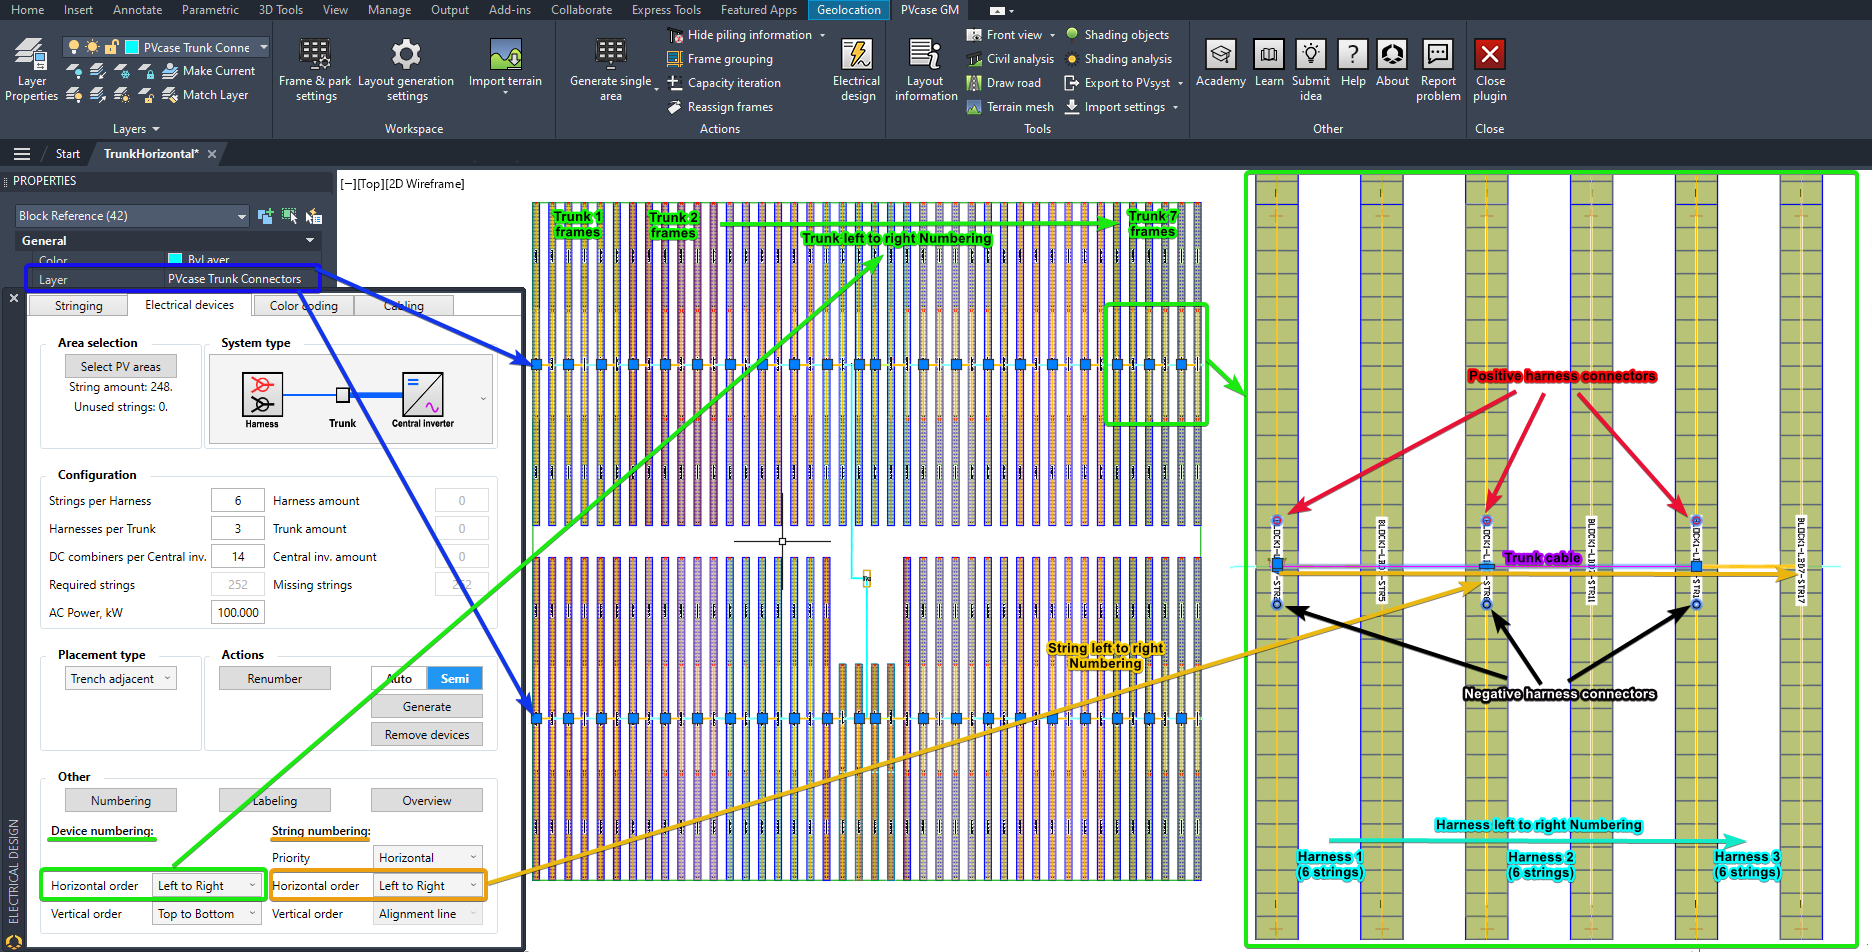1872x952 pixels.
Task: Toggle layer on/off lightbulb in layer dropdown
Action: (x=74, y=47)
